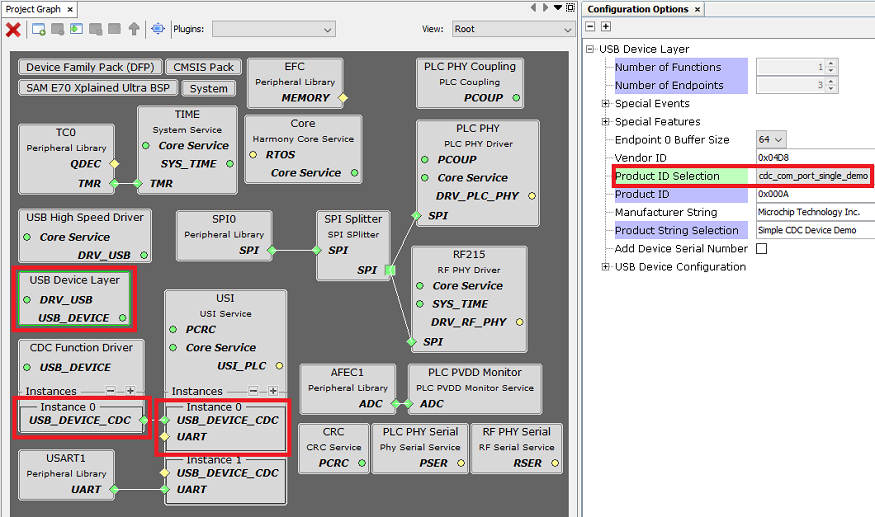Expand the Special Events tree node
This screenshot has height=517, width=875.
tap(606, 104)
